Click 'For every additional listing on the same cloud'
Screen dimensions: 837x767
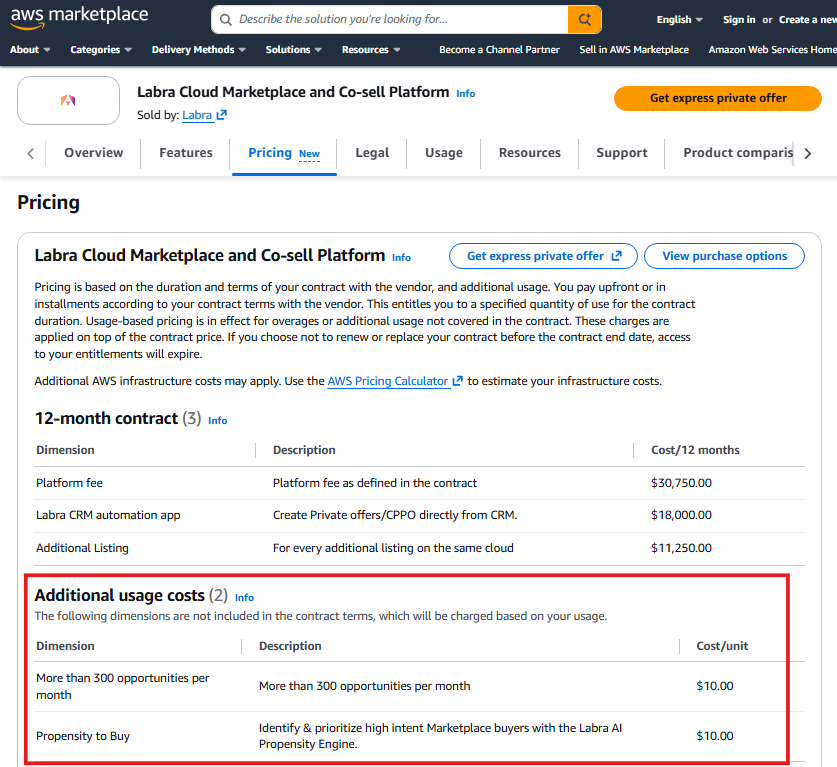tap(393, 548)
